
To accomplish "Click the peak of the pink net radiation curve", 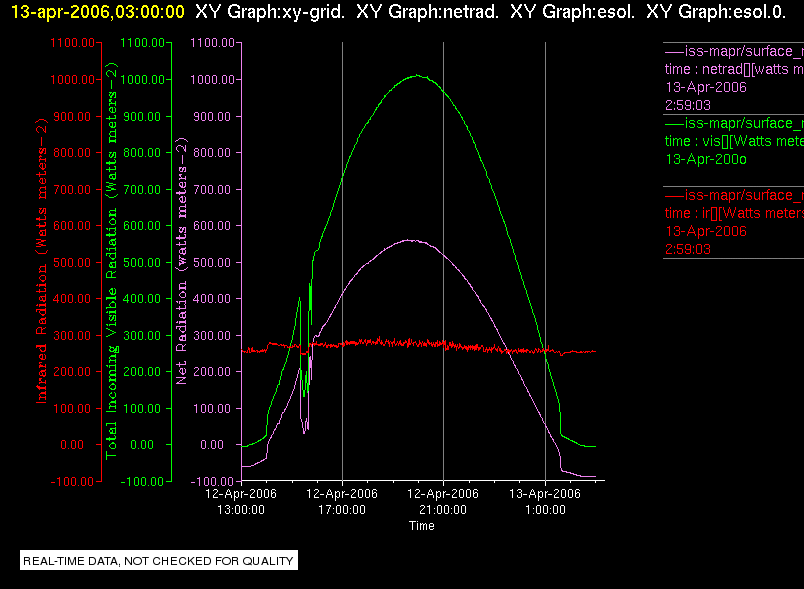I will pos(409,240).
